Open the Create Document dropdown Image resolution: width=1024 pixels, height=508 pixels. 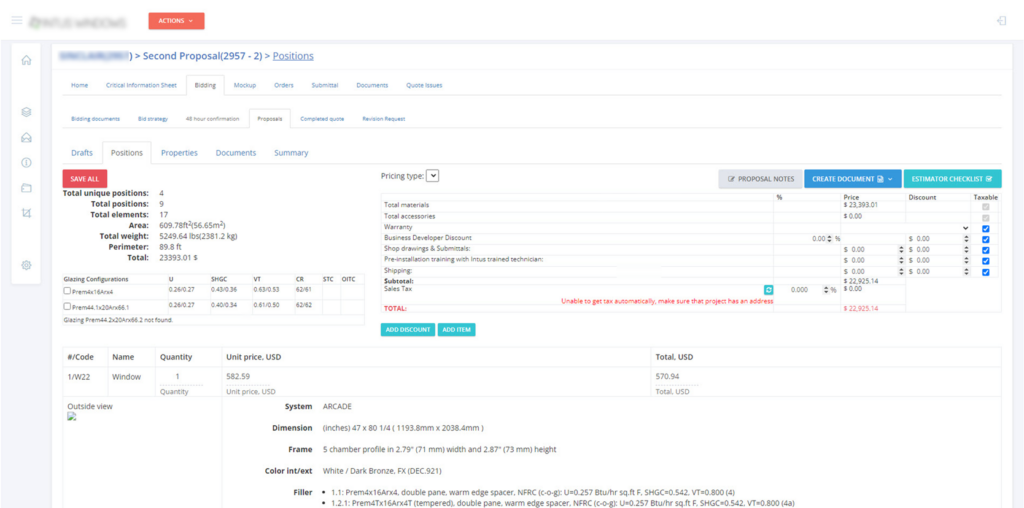(x=852, y=178)
